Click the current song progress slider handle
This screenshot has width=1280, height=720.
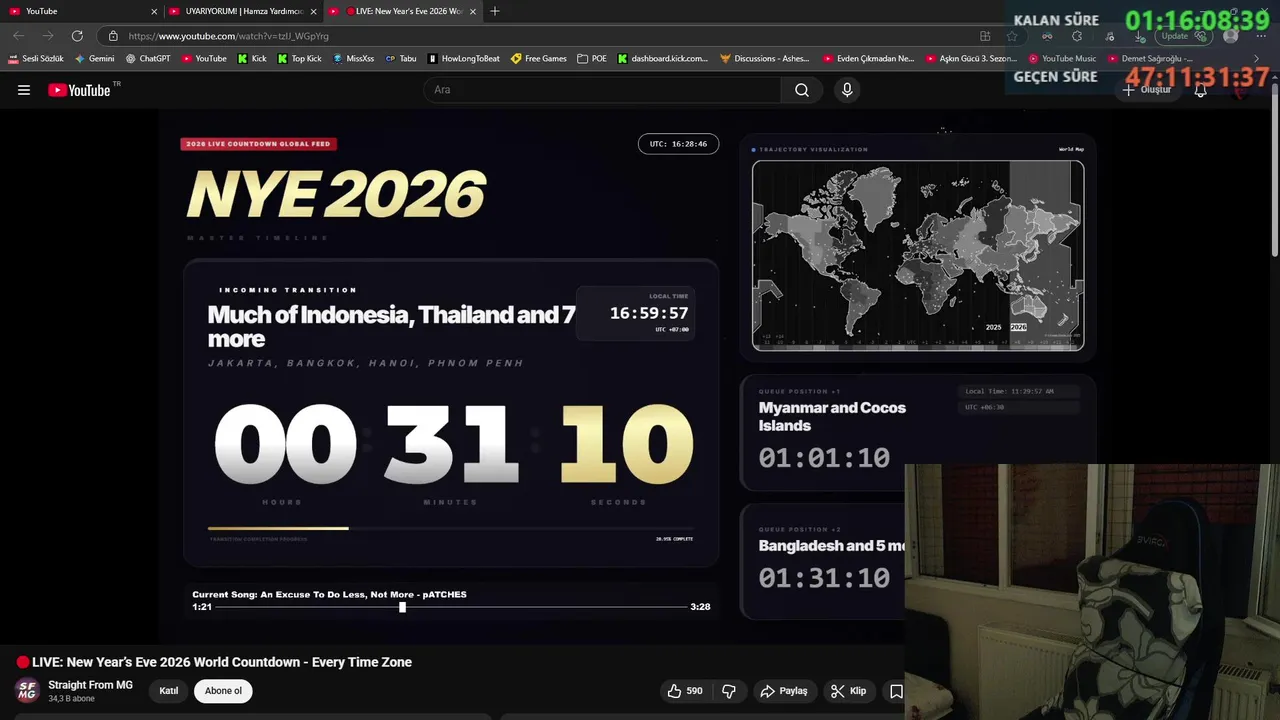(402, 607)
